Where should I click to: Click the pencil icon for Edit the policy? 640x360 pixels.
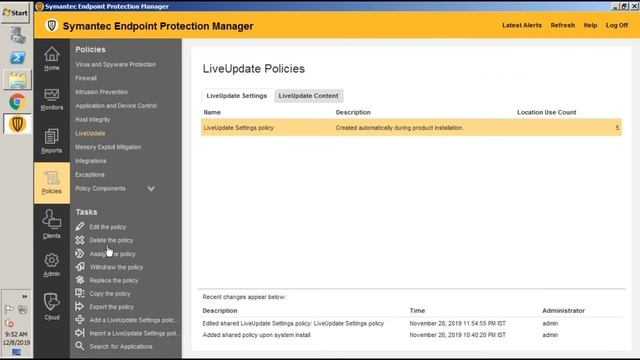tap(80, 227)
